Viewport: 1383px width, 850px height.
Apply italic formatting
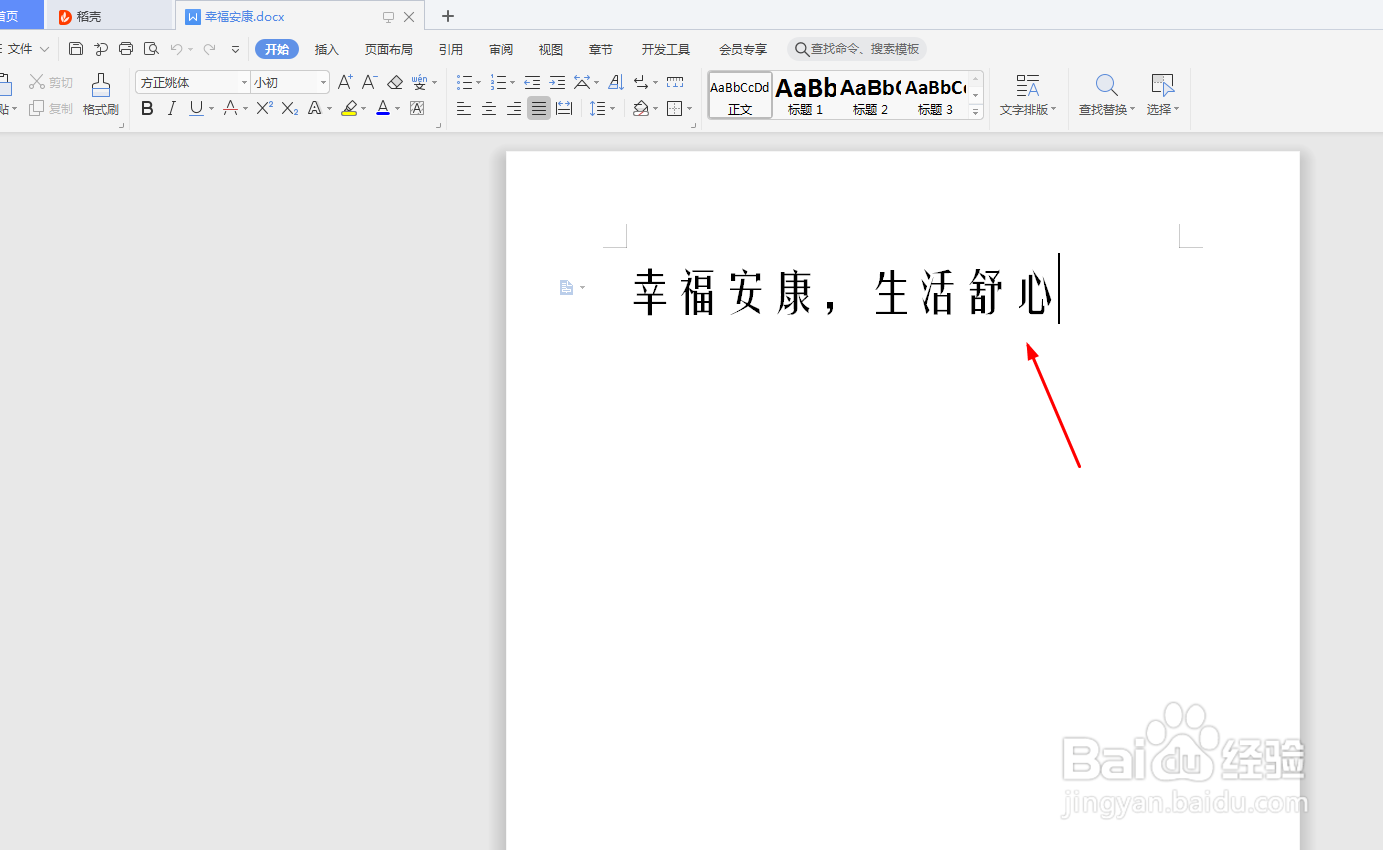171,108
